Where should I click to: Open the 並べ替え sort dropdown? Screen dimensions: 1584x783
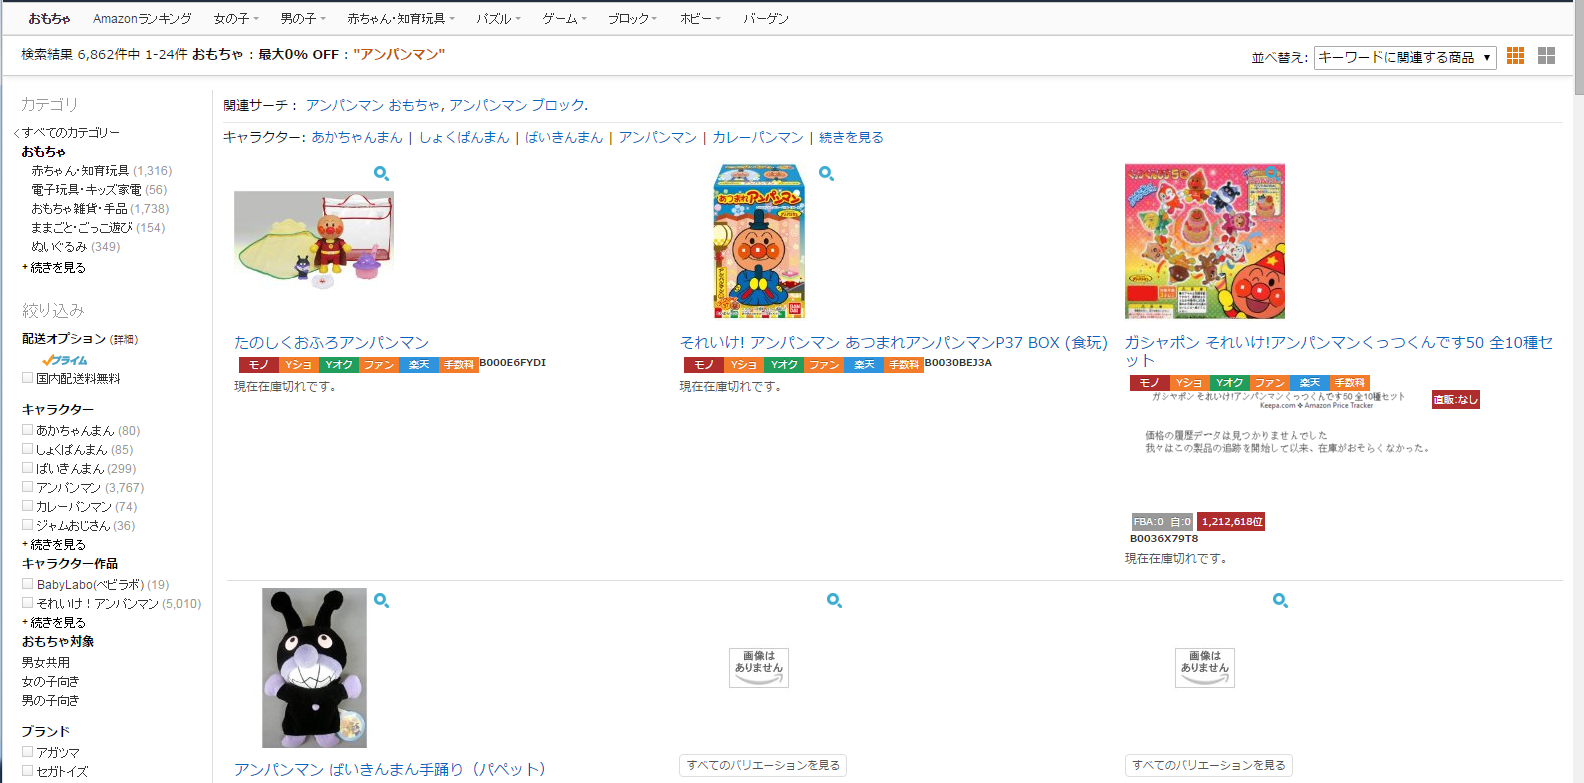1405,57
